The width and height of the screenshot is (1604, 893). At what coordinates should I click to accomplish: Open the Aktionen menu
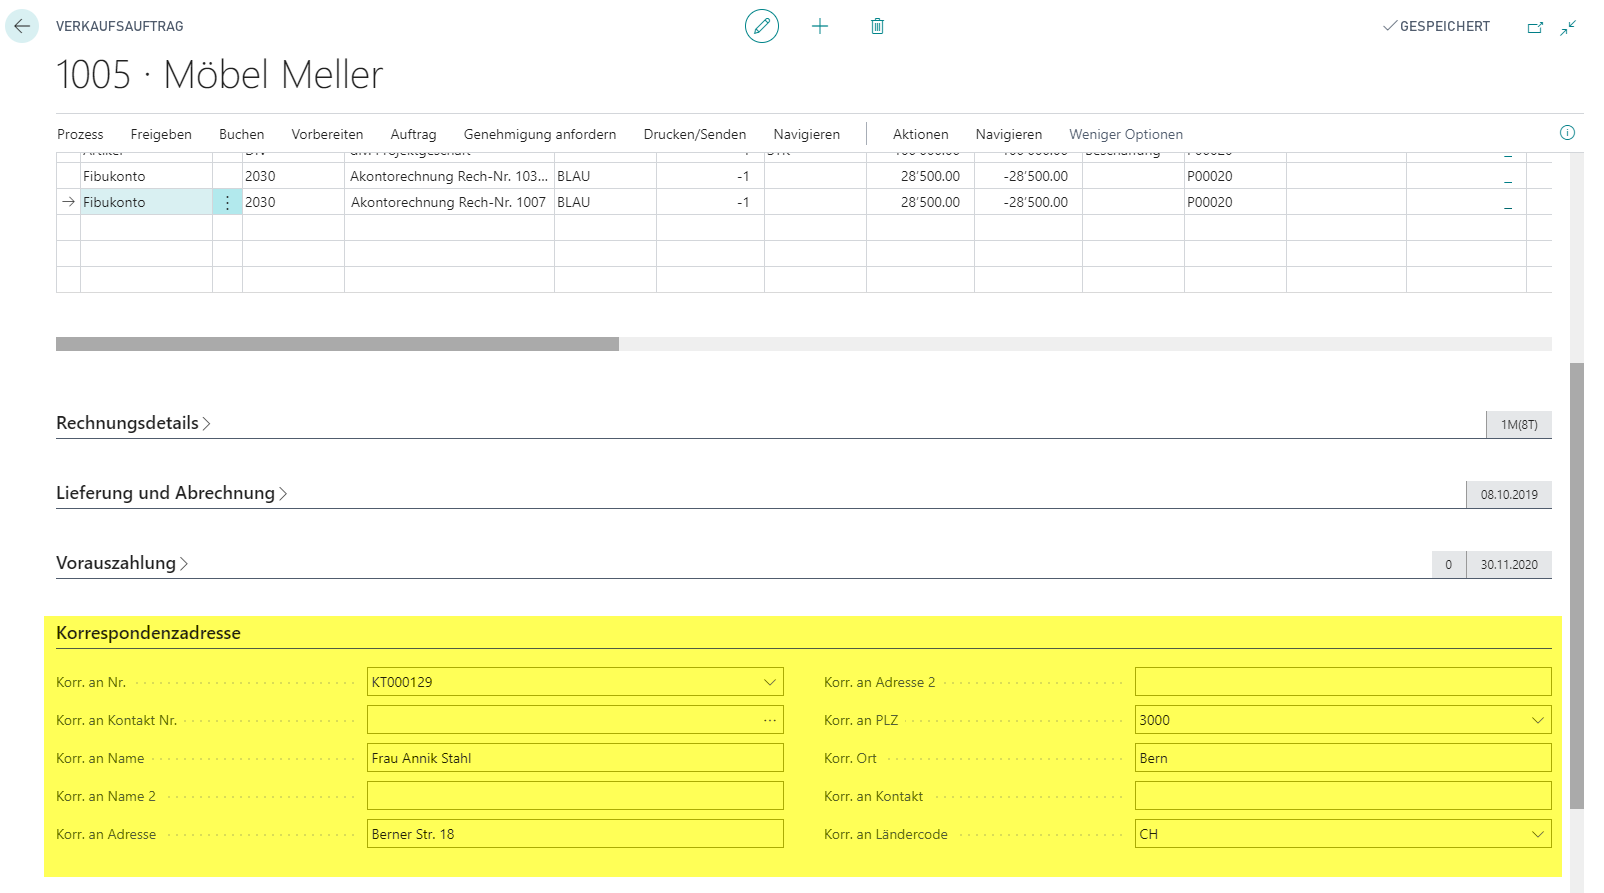pos(921,134)
